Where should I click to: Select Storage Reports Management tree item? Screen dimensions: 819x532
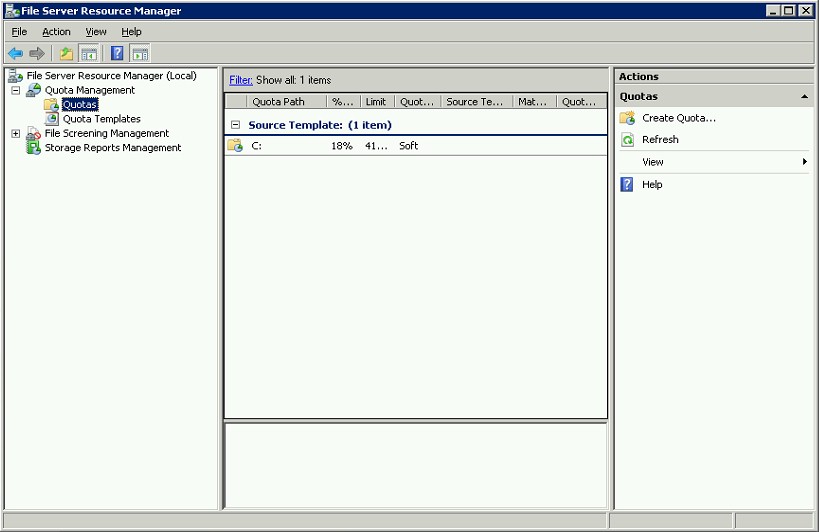pos(113,148)
